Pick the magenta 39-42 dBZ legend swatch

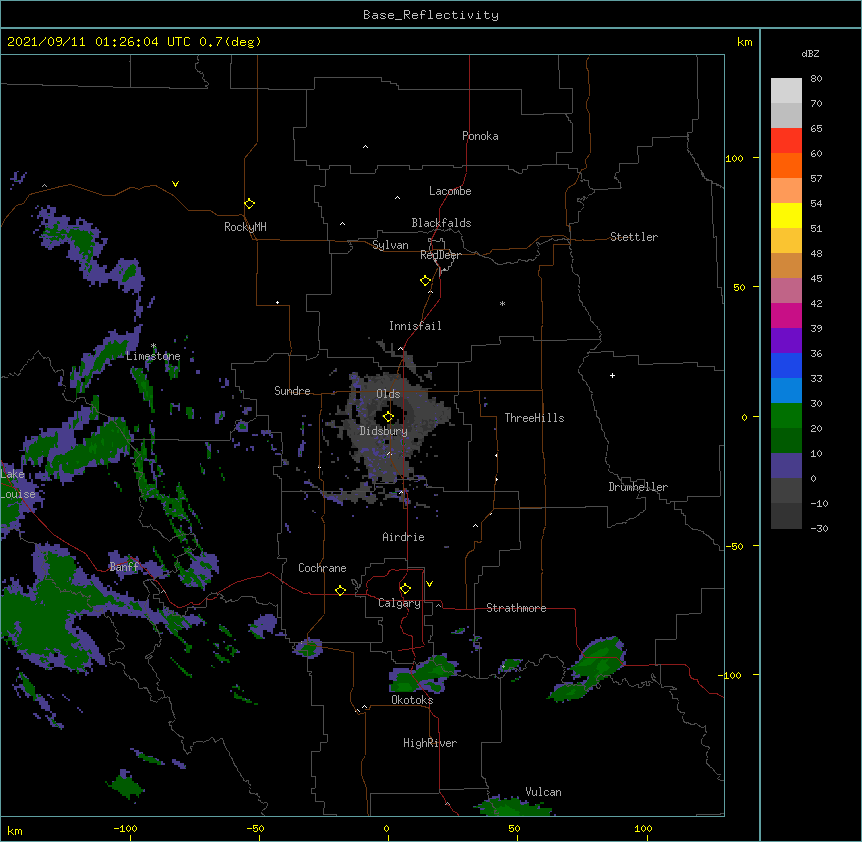pyautogui.click(x=786, y=315)
